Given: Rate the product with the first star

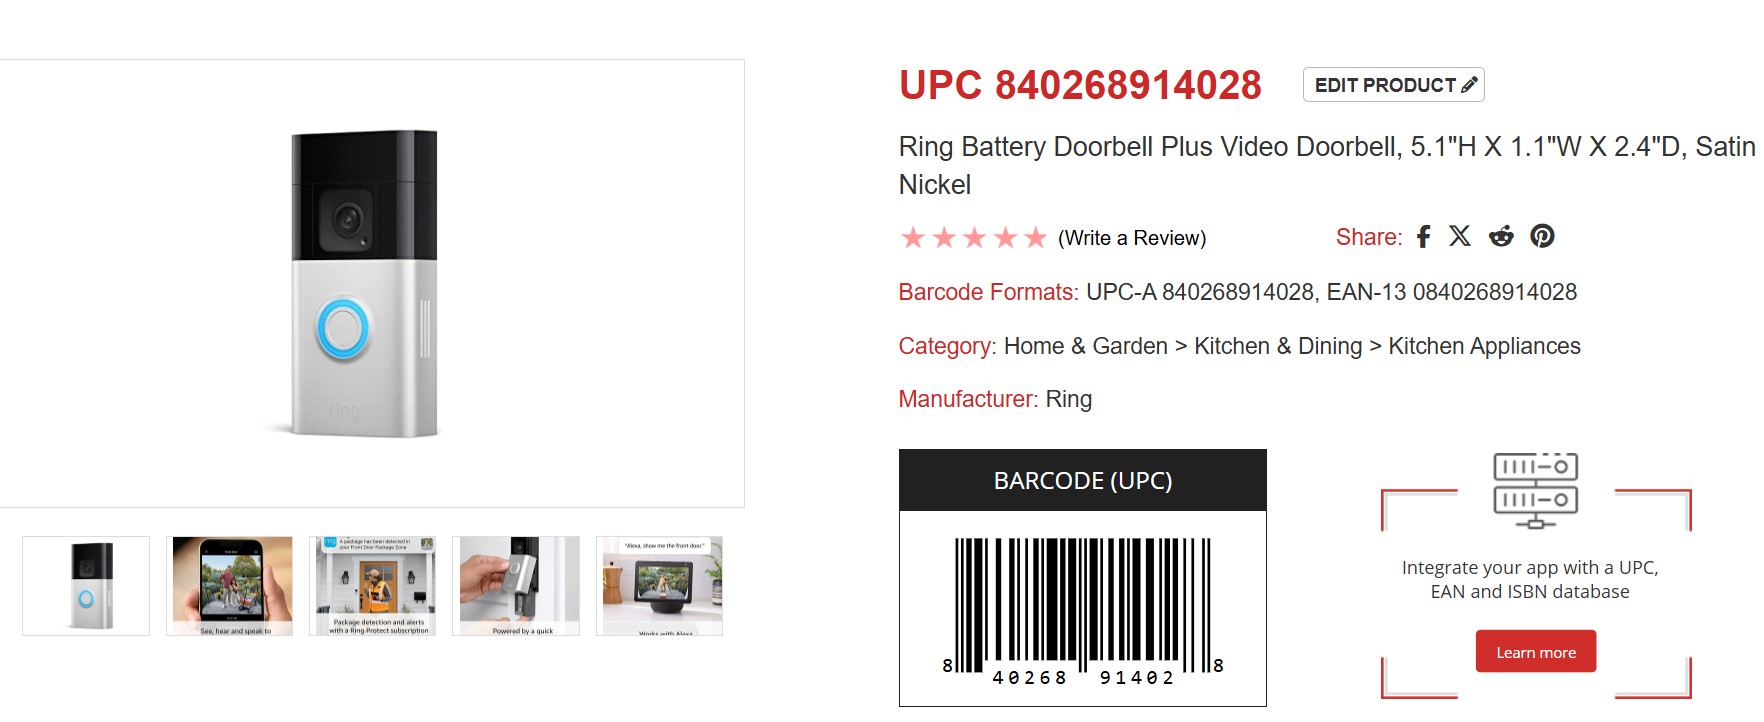Looking at the screenshot, I should [x=912, y=238].
